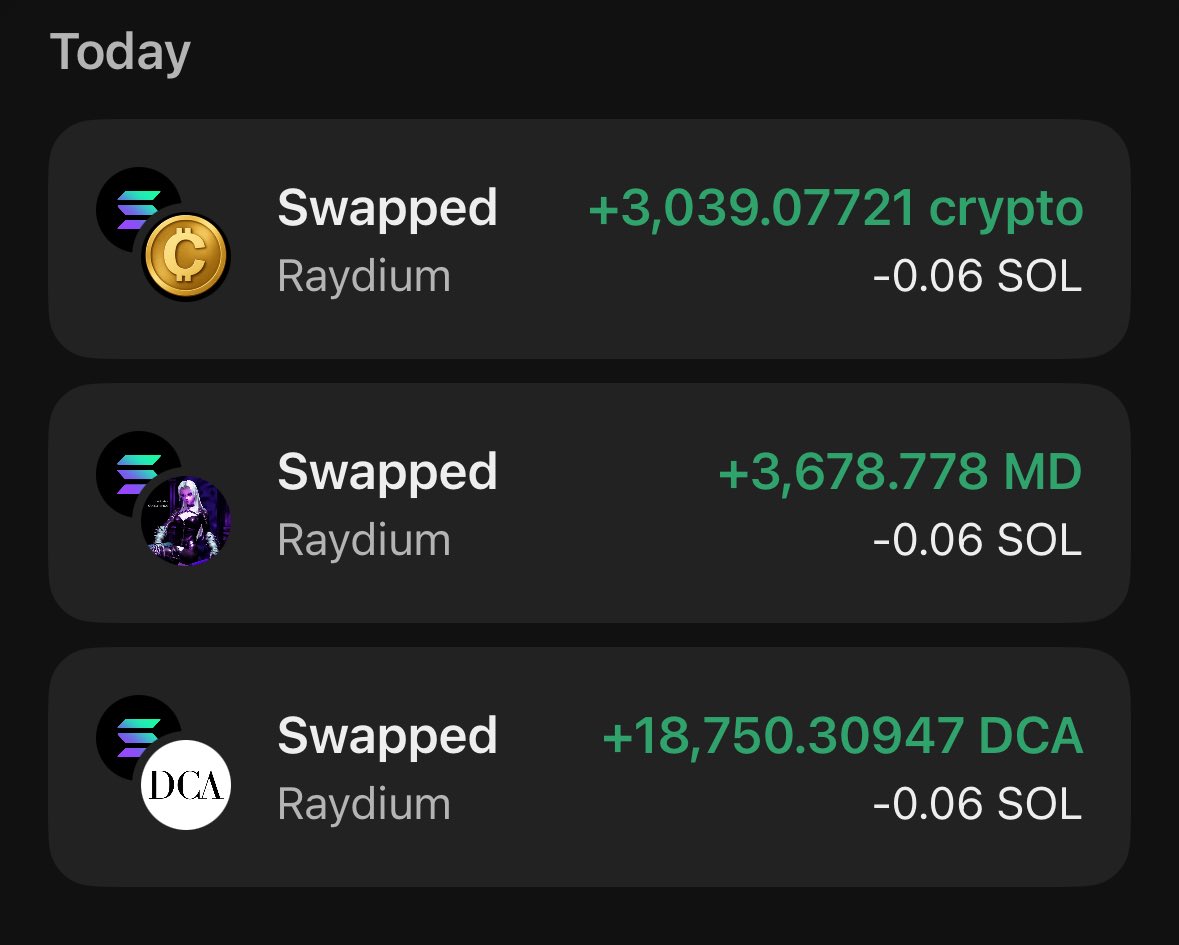Select the Swapped label in DCA transaction
Image resolution: width=1179 pixels, height=945 pixels.
[387, 737]
